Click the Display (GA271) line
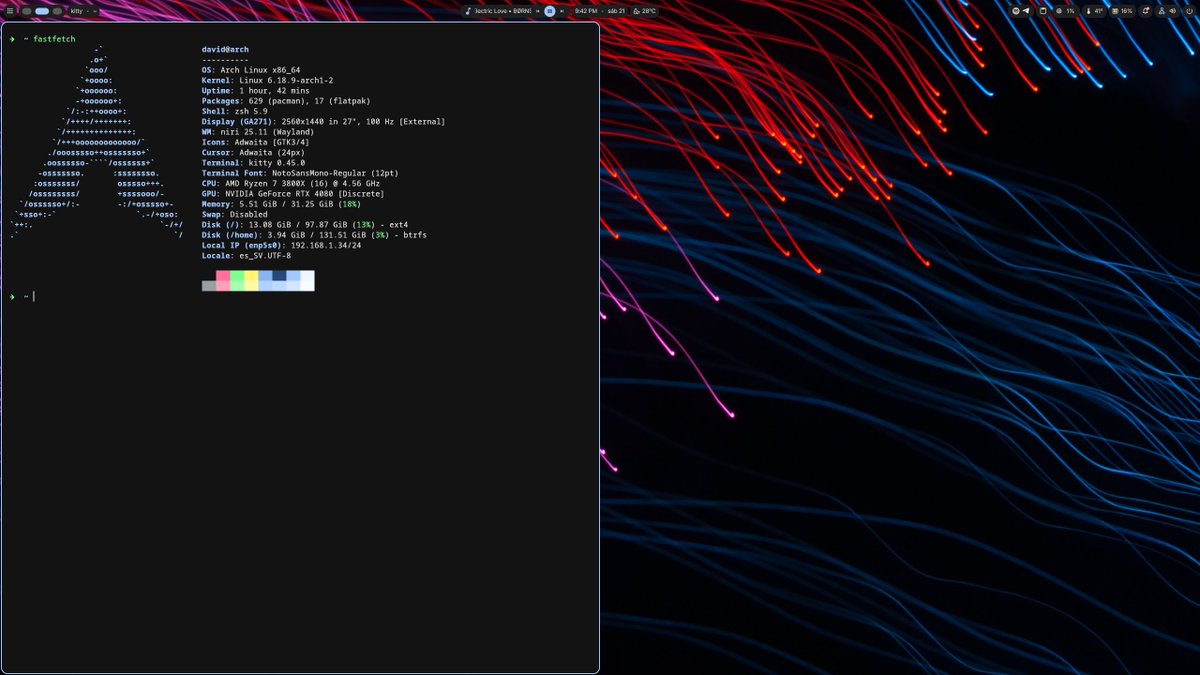Screen dimensions: 1200x675 click(x=323, y=121)
